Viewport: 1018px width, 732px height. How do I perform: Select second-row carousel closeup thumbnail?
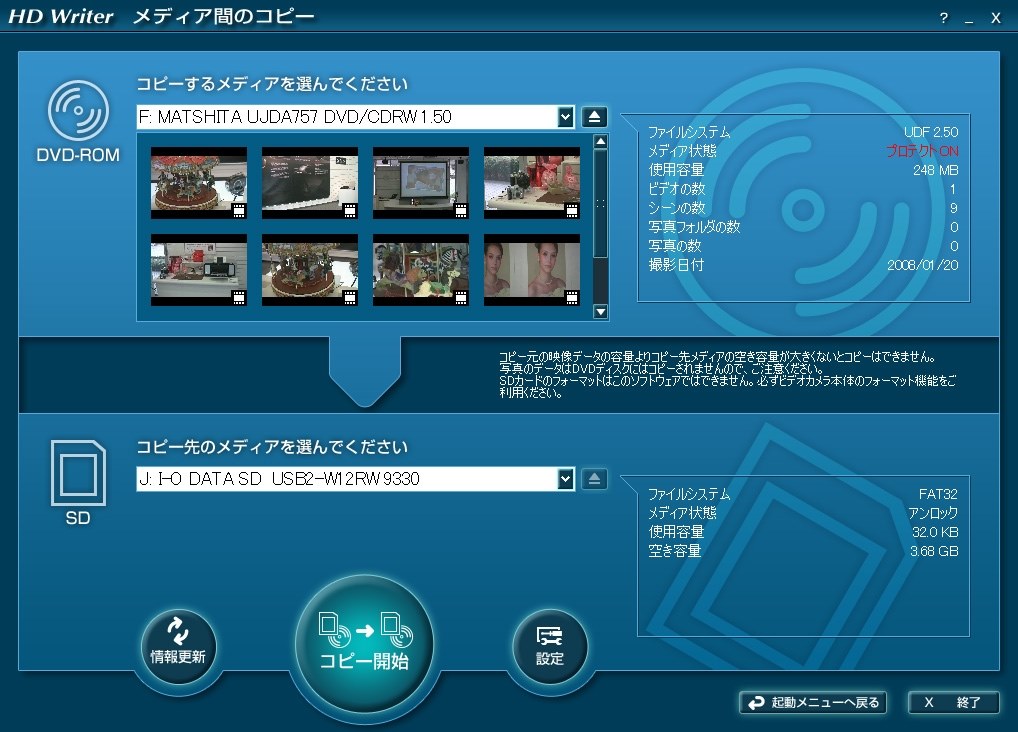310,270
